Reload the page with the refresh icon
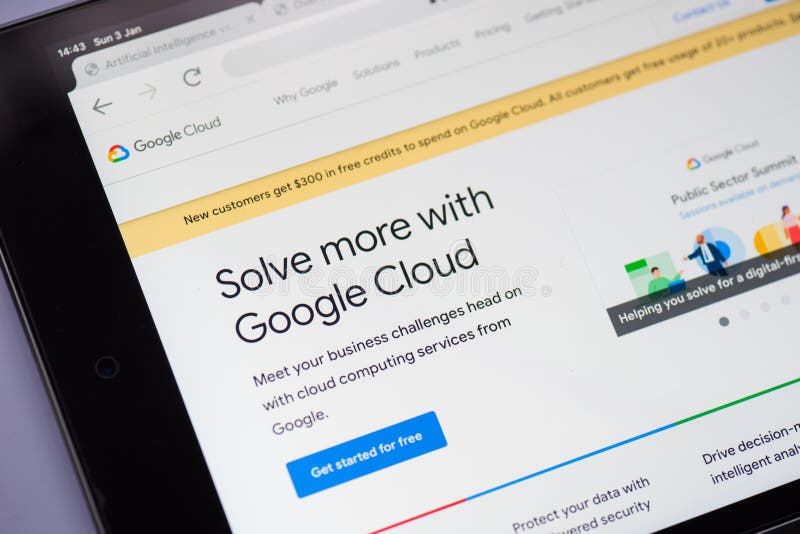800x534 pixels. 192,77
